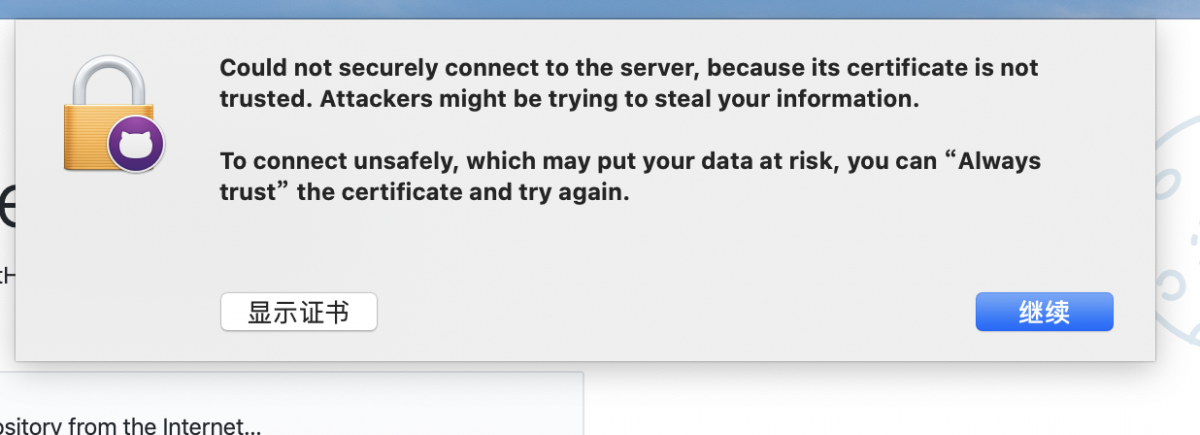Click the 显示证书 (Show Certificate) button

pyautogui.click(x=298, y=312)
